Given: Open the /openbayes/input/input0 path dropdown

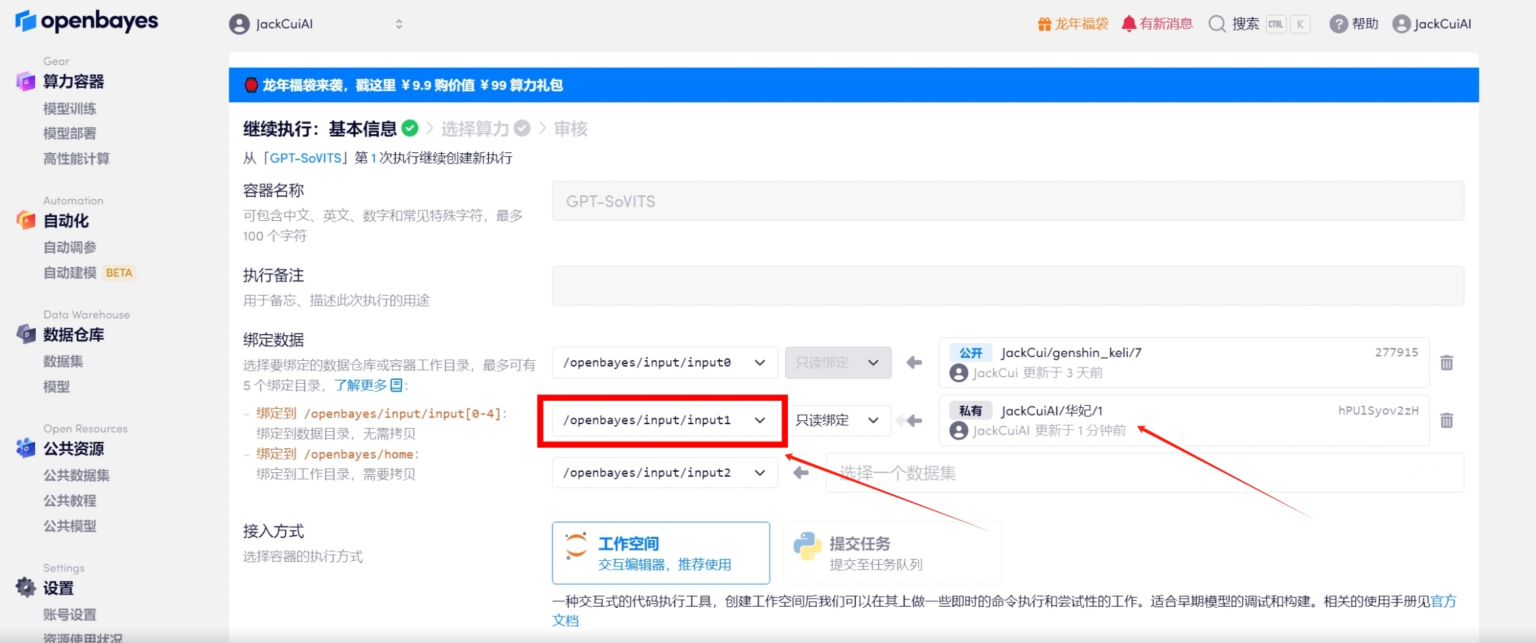Looking at the screenshot, I should click(x=664, y=362).
